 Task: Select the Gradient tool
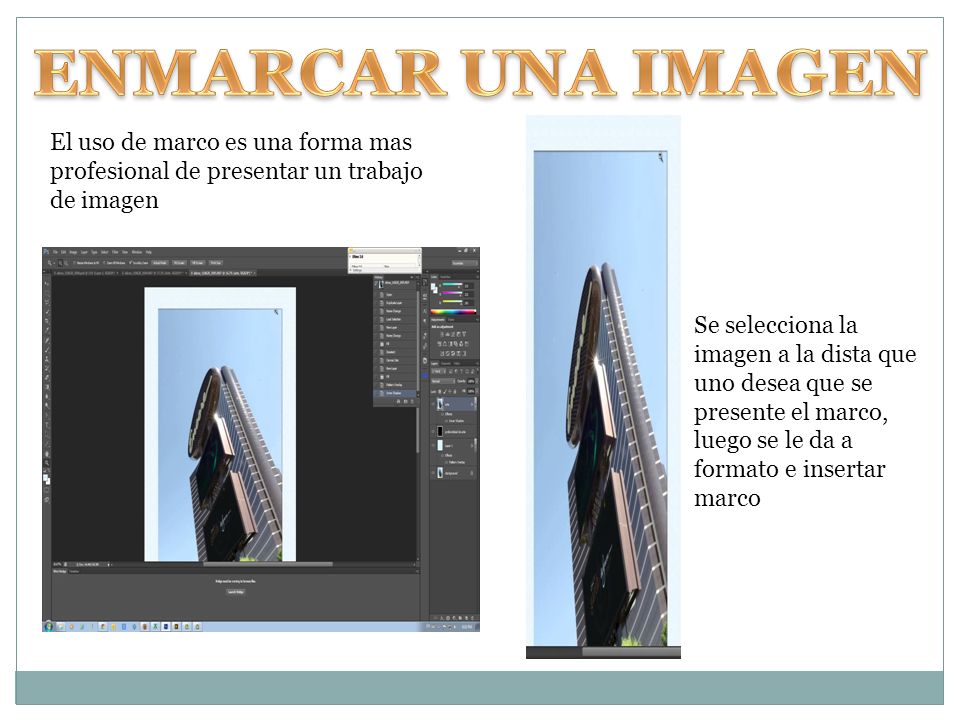coord(47,387)
